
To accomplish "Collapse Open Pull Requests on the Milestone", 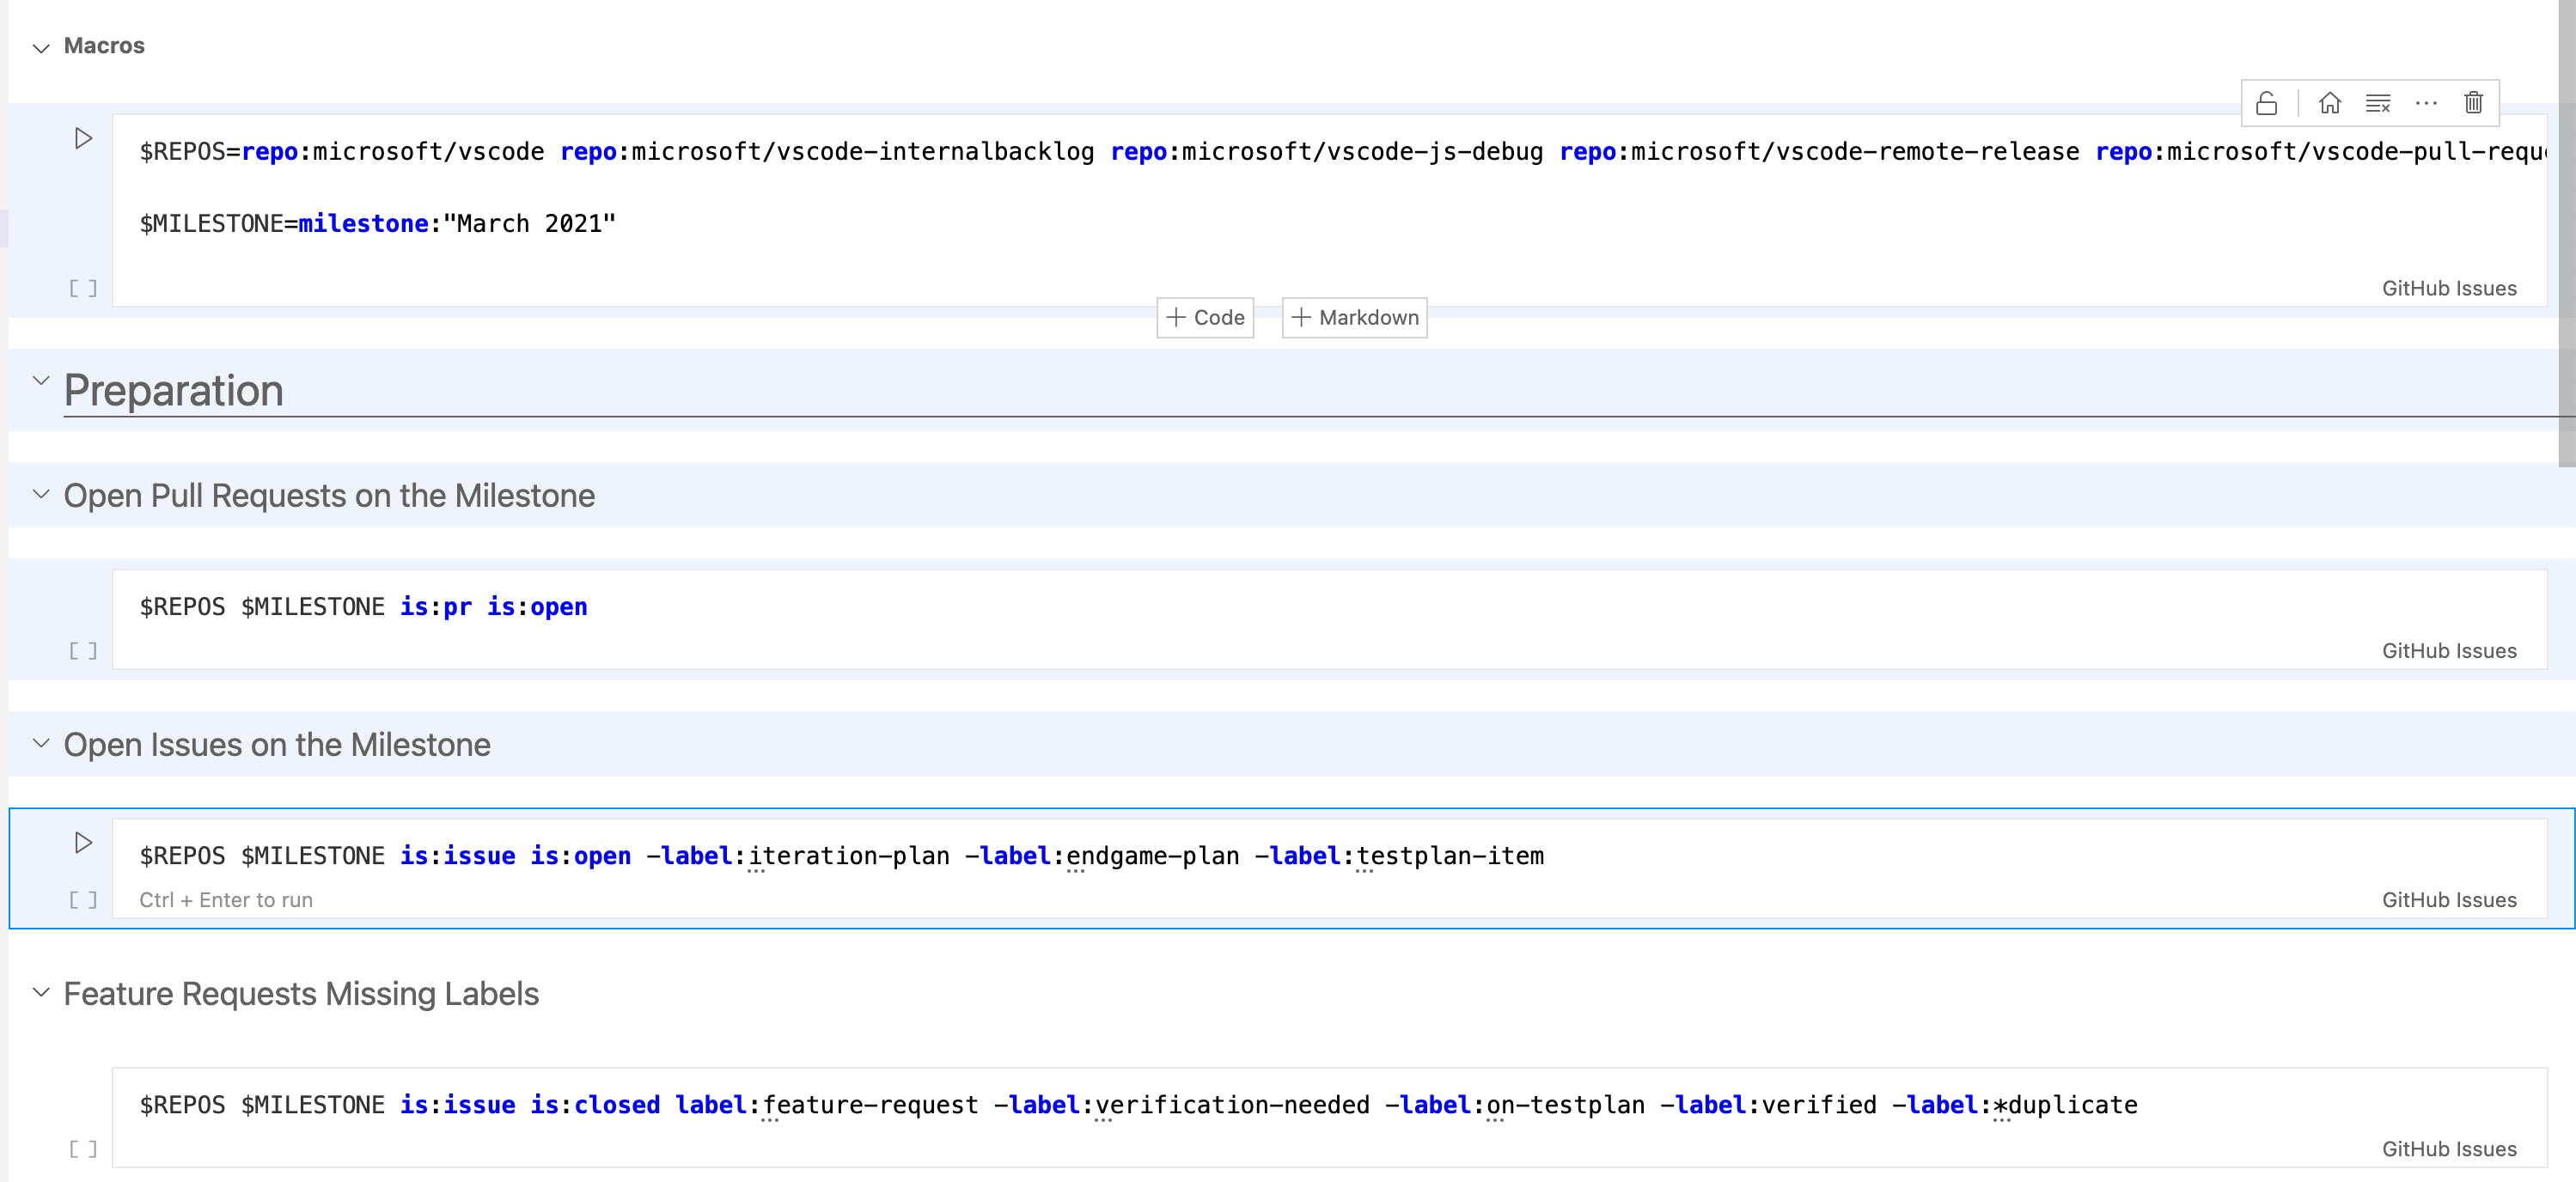I will (41, 494).
